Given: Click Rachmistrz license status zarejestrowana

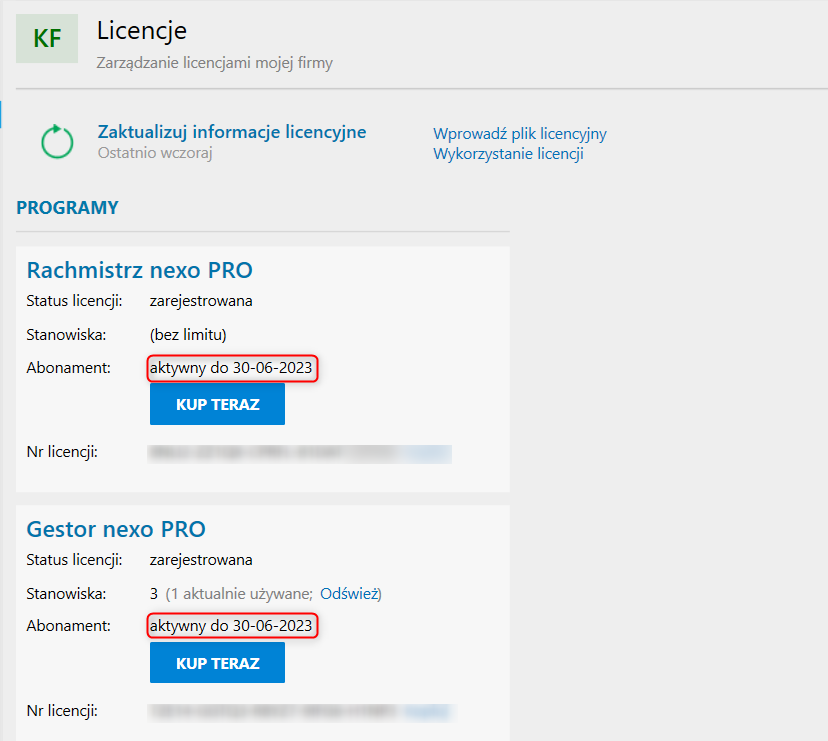Looking at the screenshot, I should click(201, 300).
